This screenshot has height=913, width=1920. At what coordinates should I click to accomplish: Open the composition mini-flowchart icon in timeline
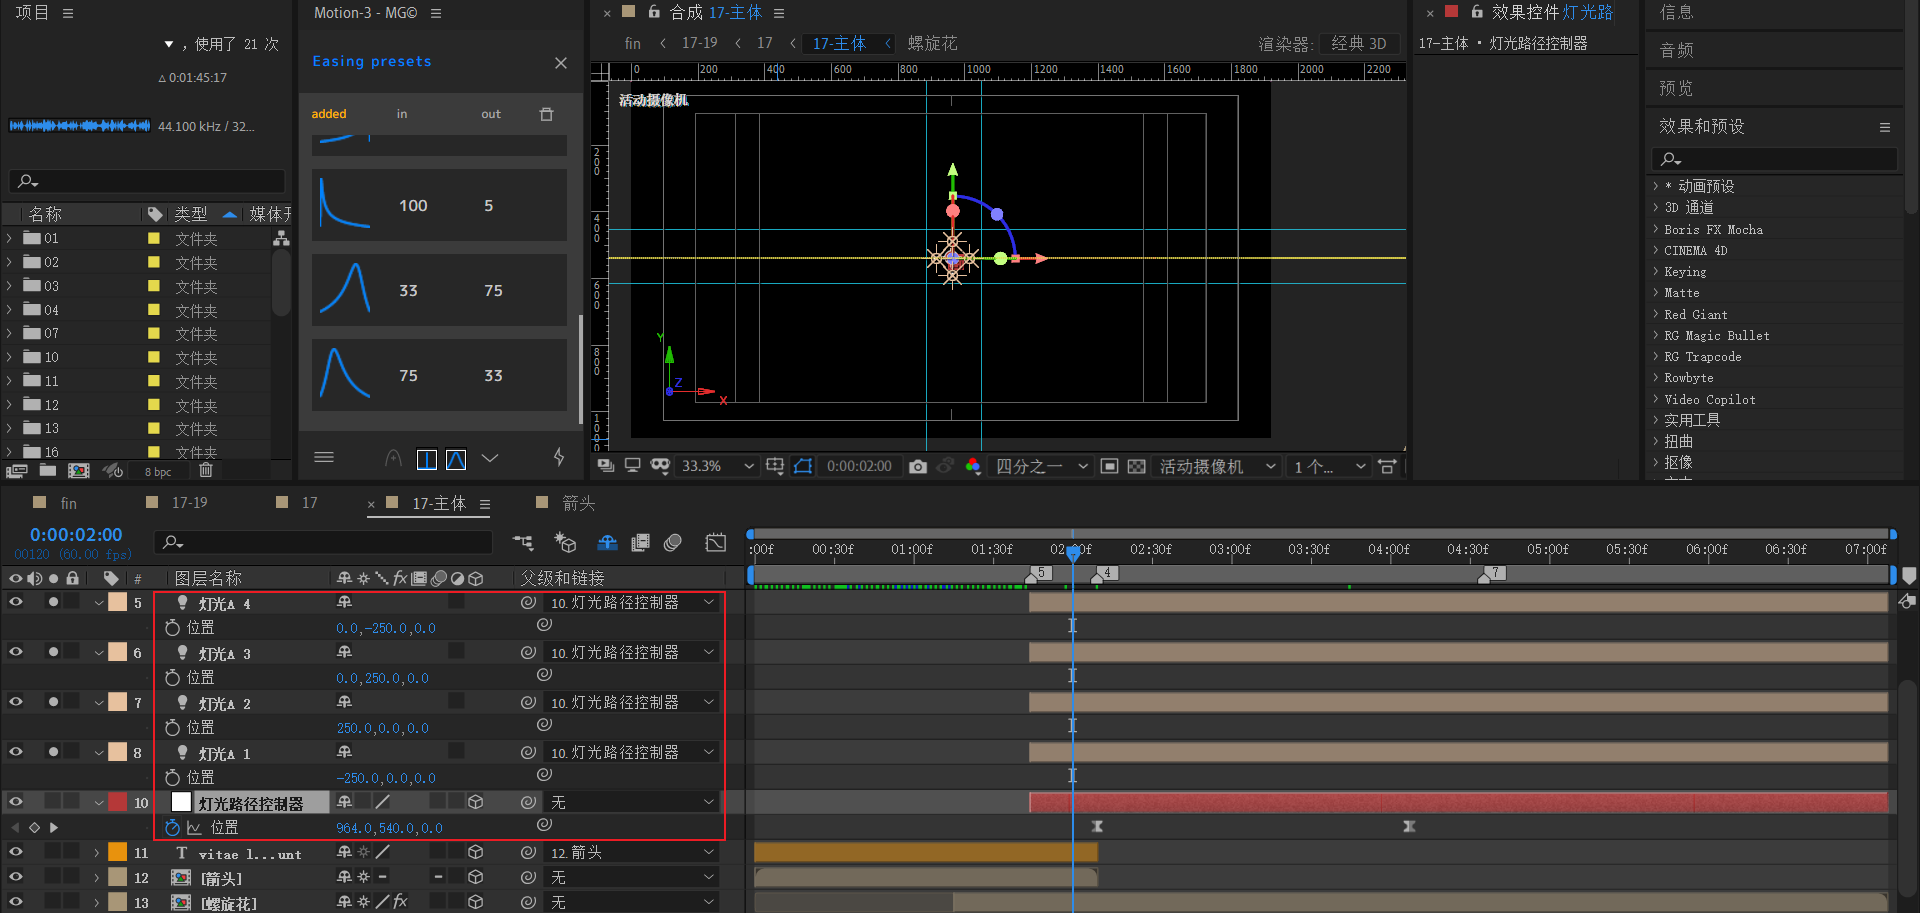[x=523, y=542]
